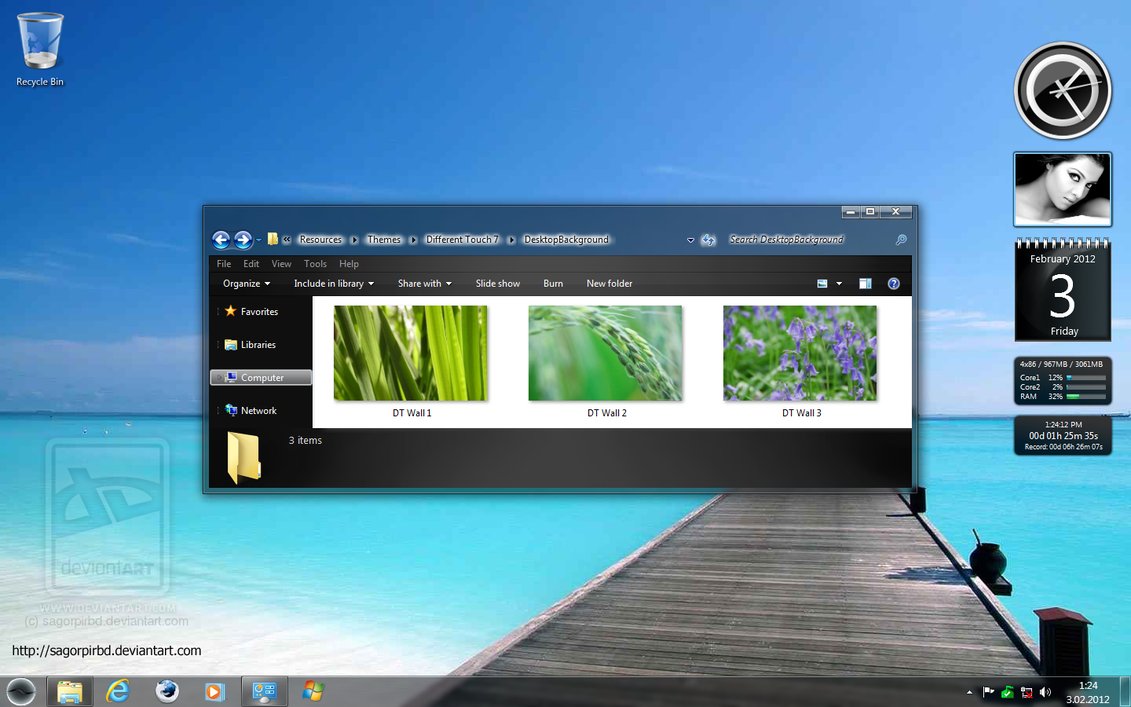Click the refresh icon beside the address bar
The height and width of the screenshot is (707, 1131).
pyautogui.click(x=708, y=240)
